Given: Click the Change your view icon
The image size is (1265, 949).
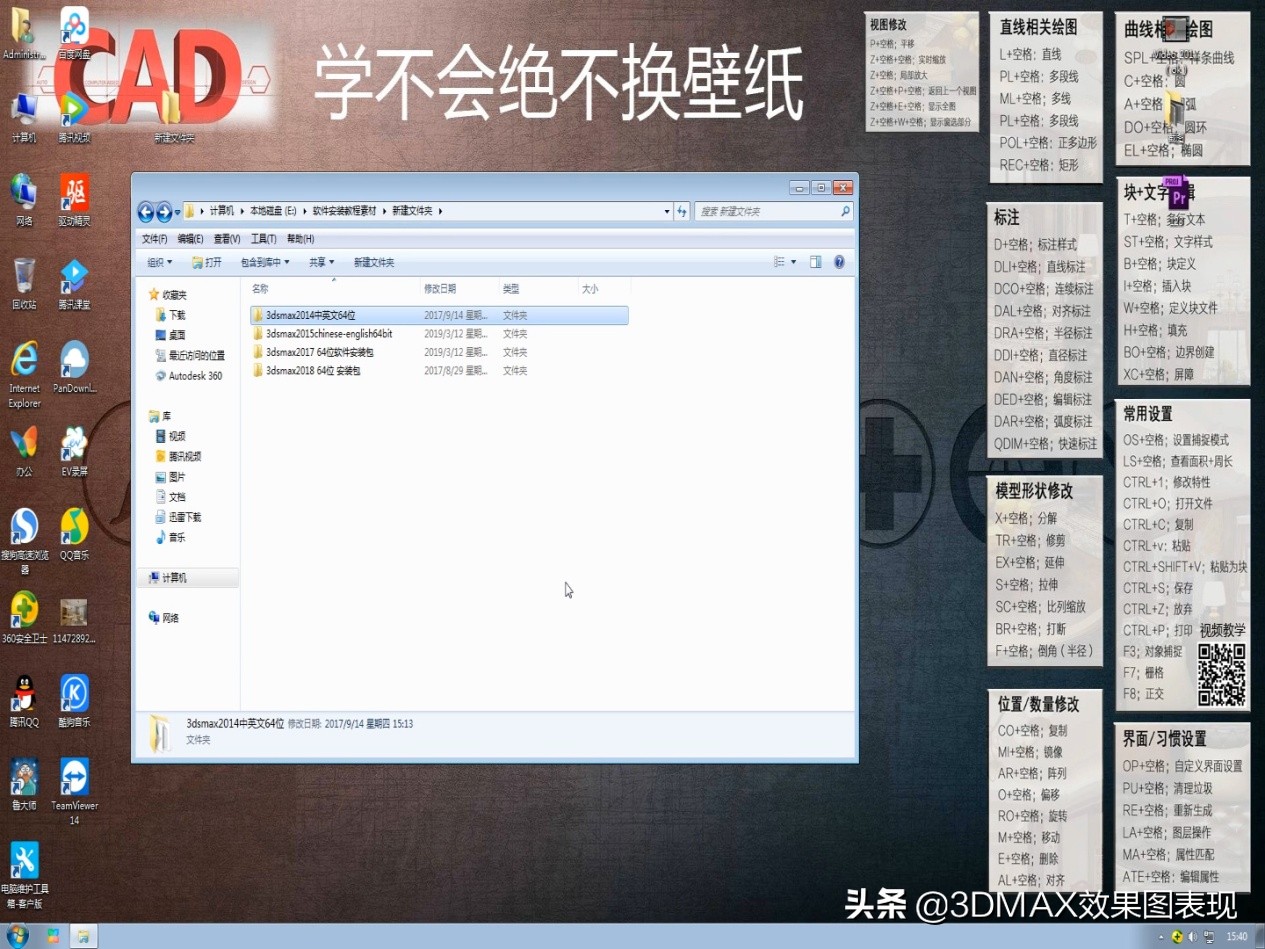Looking at the screenshot, I should click(x=779, y=262).
